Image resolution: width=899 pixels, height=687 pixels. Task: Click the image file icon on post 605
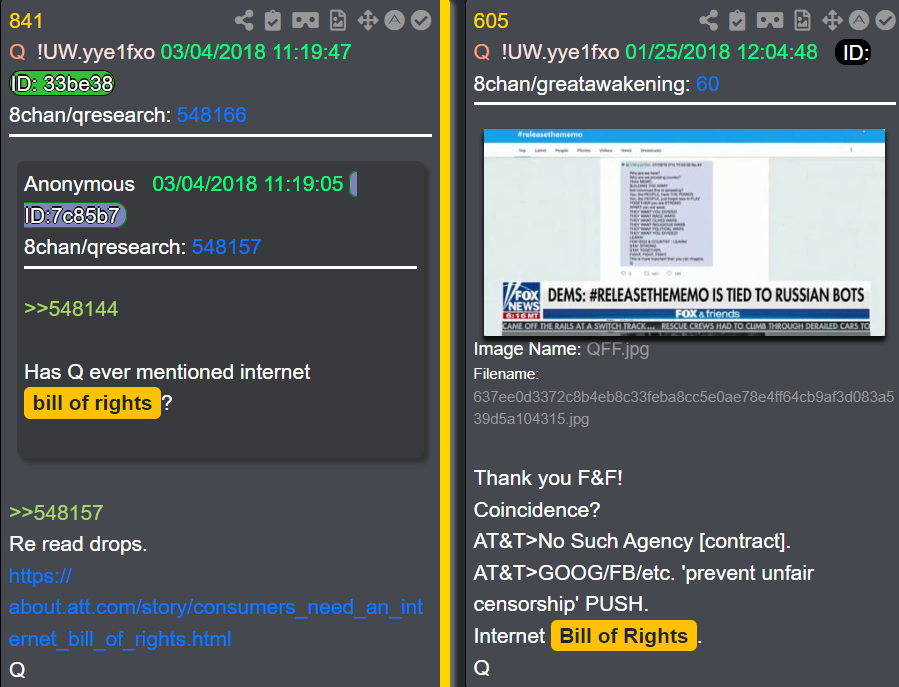(x=802, y=21)
